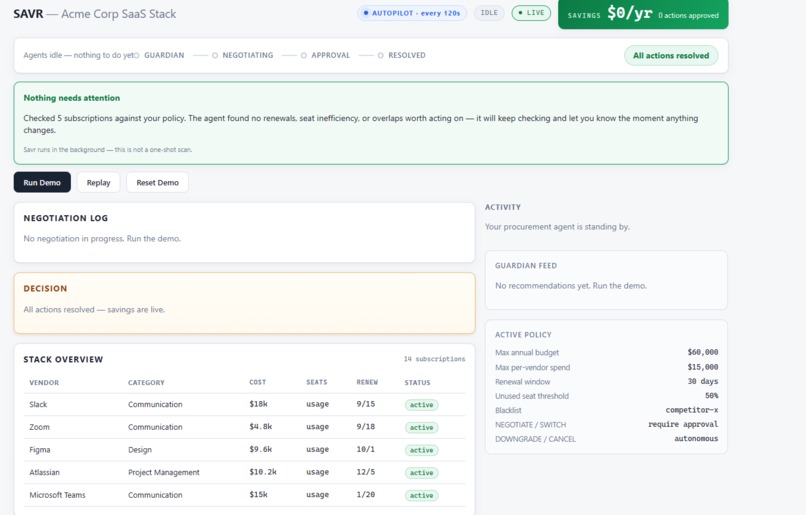Click the CATEGORY column header
Viewport: 806px width, 515px height.
(x=146, y=382)
